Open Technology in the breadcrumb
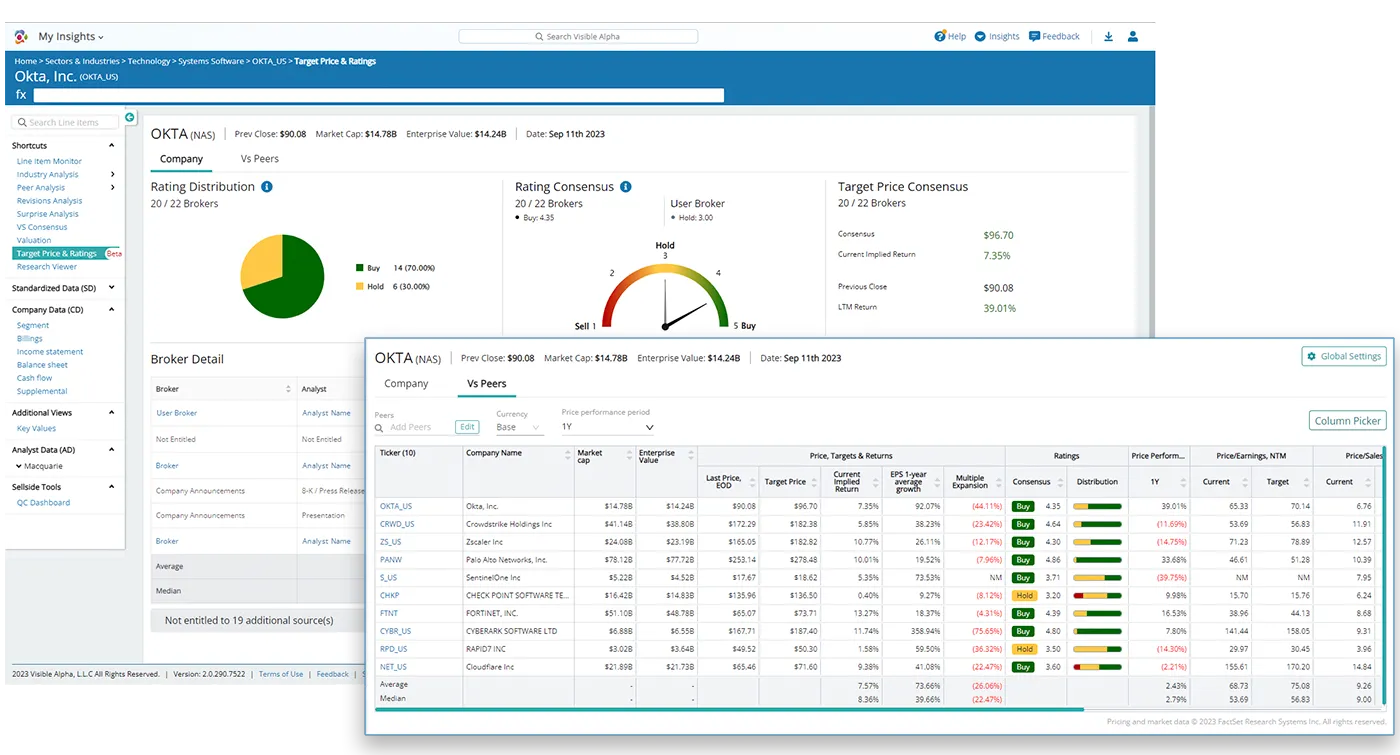The width and height of the screenshot is (1400, 755). point(148,61)
